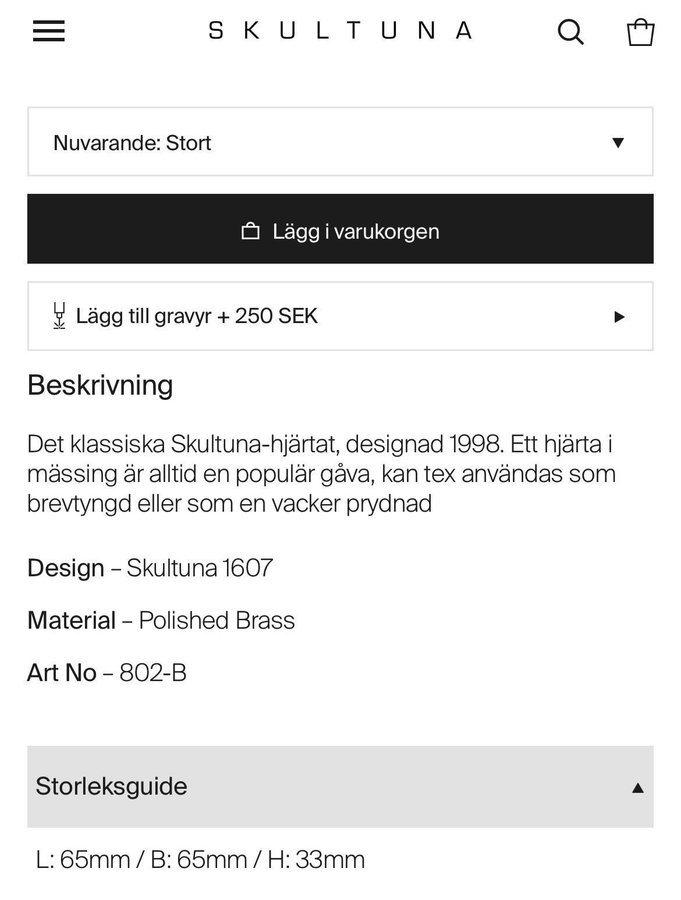Open the shopping bag icon in the header
Viewport: 681px width, 900px height.
[x=640, y=32]
